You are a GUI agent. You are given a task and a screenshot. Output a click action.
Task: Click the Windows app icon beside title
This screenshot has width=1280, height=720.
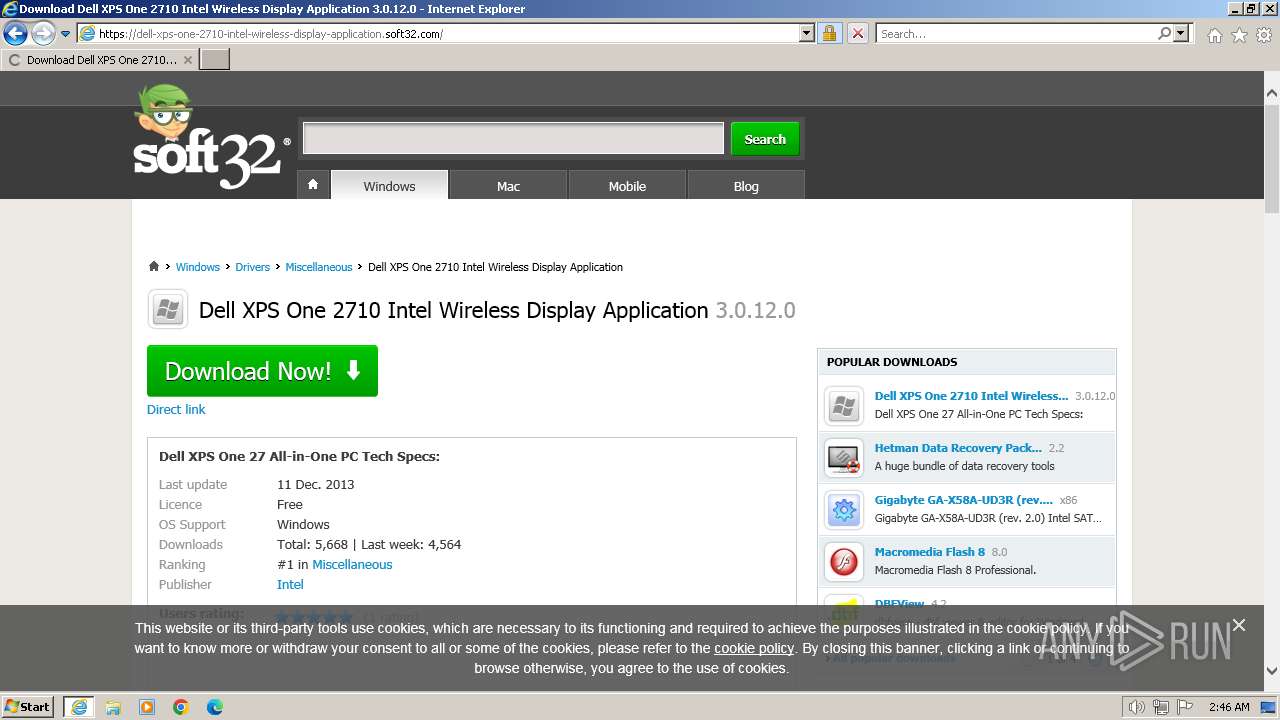tap(168, 310)
